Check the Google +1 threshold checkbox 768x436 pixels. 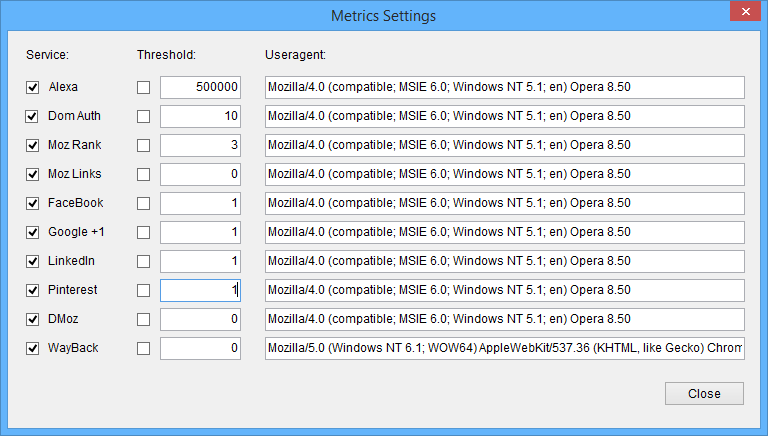click(144, 233)
